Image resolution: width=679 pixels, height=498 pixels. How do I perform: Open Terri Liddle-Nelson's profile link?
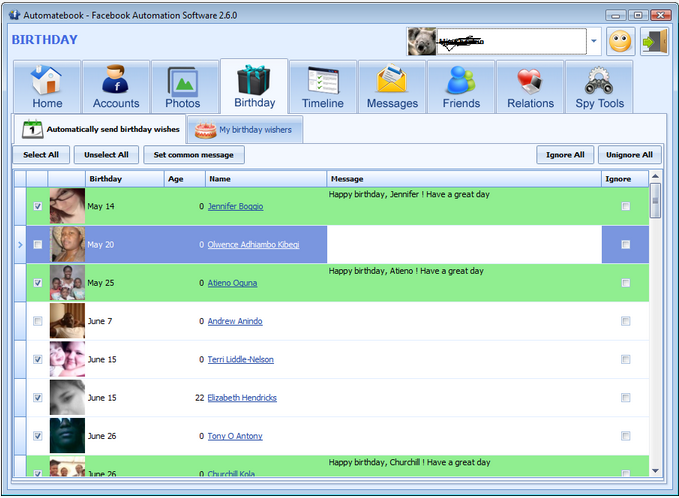[240, 359]
